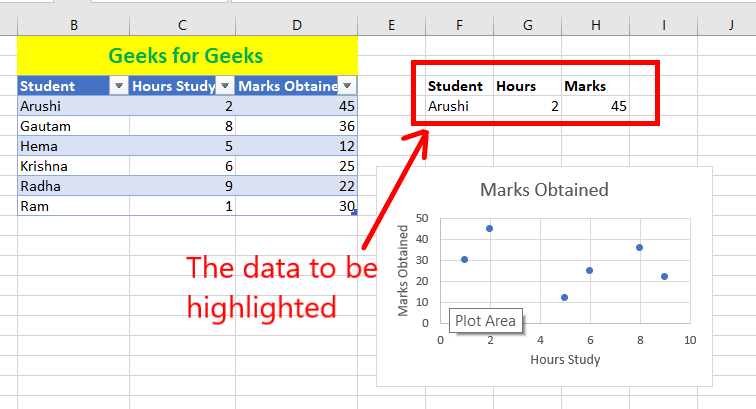The width and height of the screenshot is (756, 409).
Task: Open the Hours Study filter dropdown
Action: click(x=225, y=86)
